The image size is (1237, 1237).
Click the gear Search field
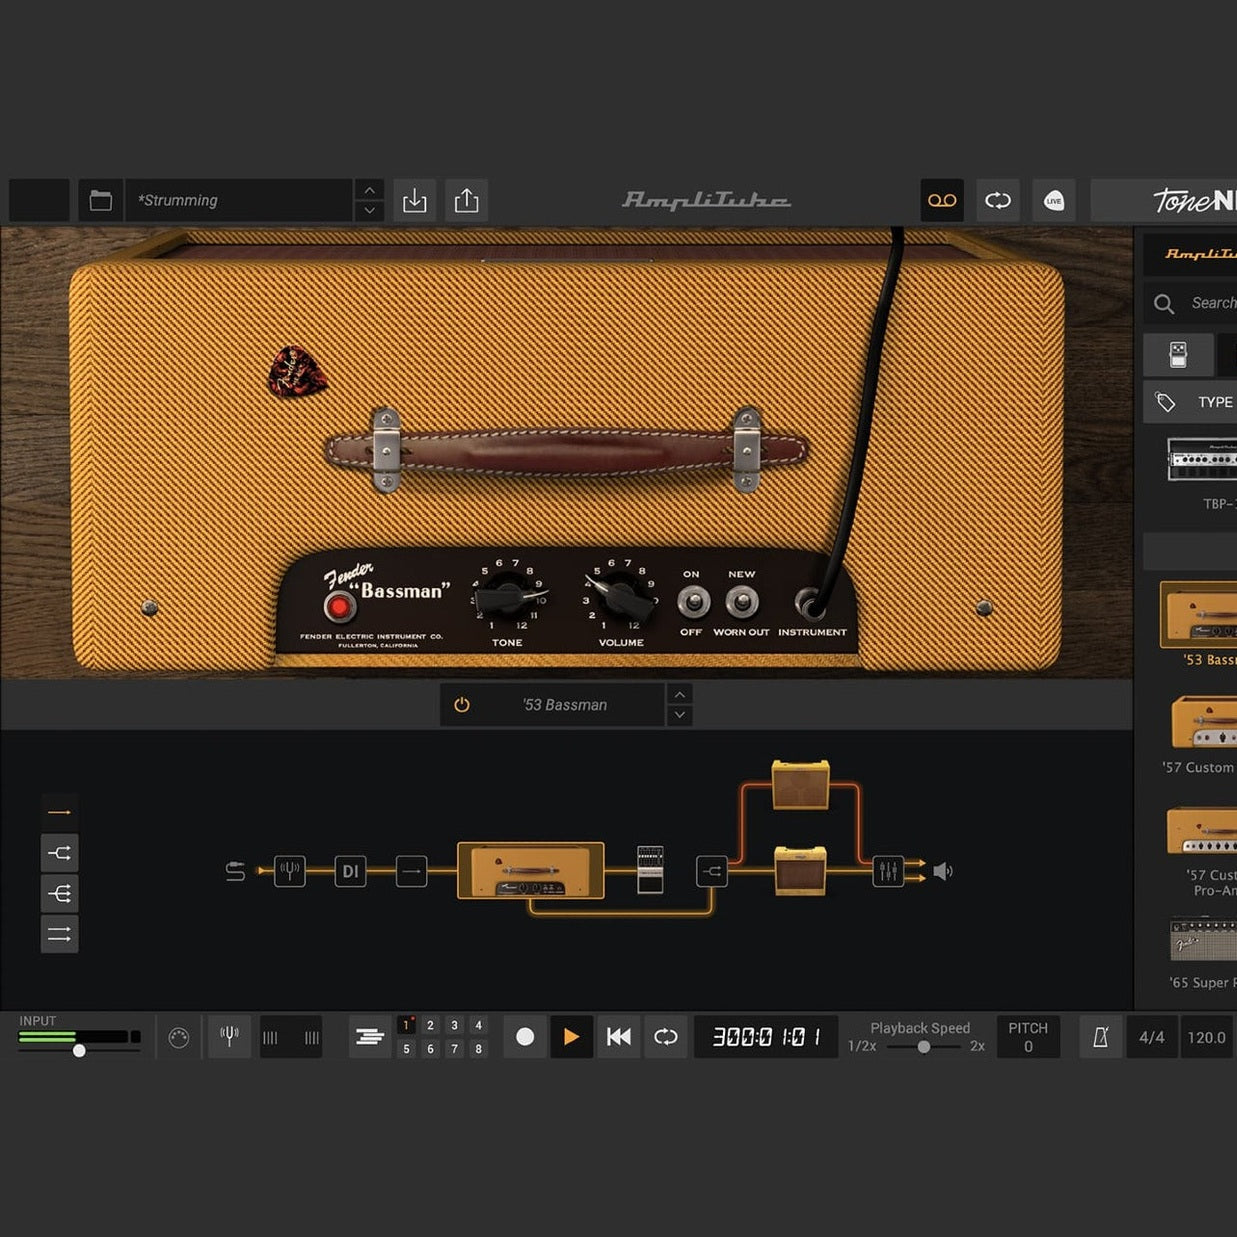pos(1190,303)
